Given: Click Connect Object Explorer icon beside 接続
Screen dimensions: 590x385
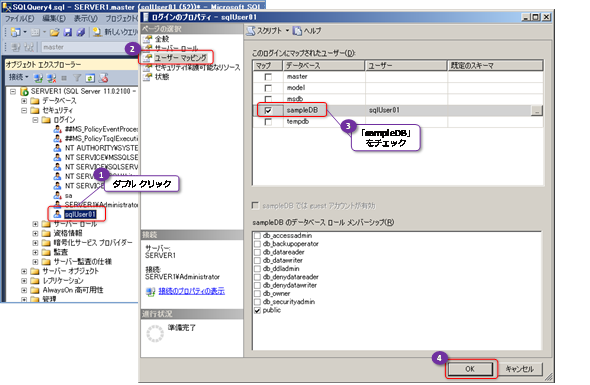Looking at the screenshot, I should coord(38,78).
